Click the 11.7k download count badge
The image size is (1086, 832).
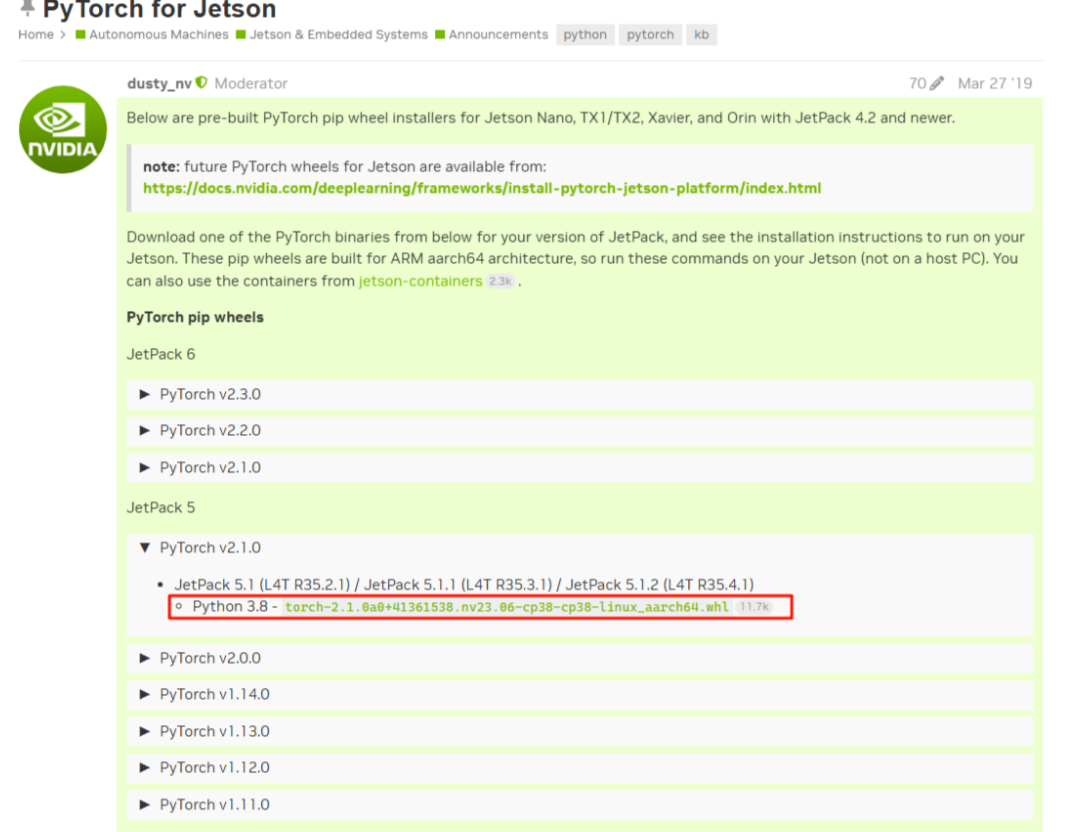point(754,607)
